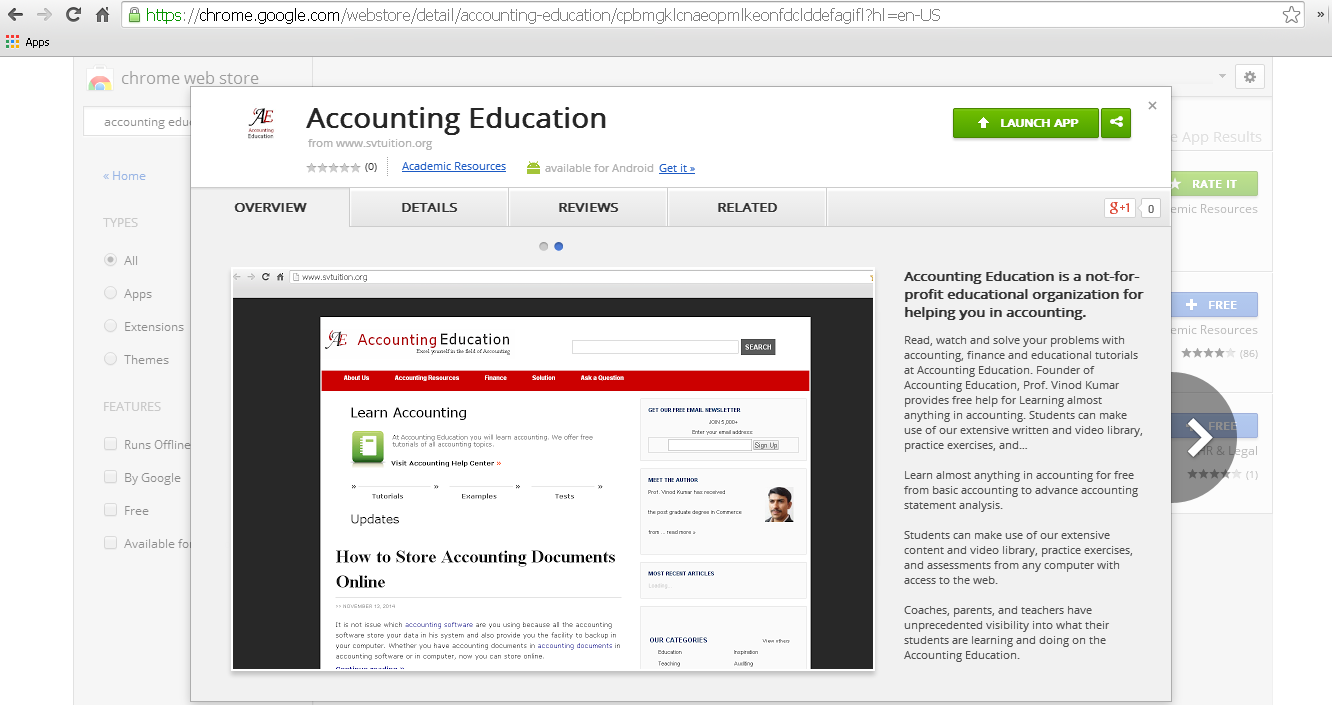Screen dimensions: 1332x709
Task: Click the (0) ratings count
Action: [370, 167]
